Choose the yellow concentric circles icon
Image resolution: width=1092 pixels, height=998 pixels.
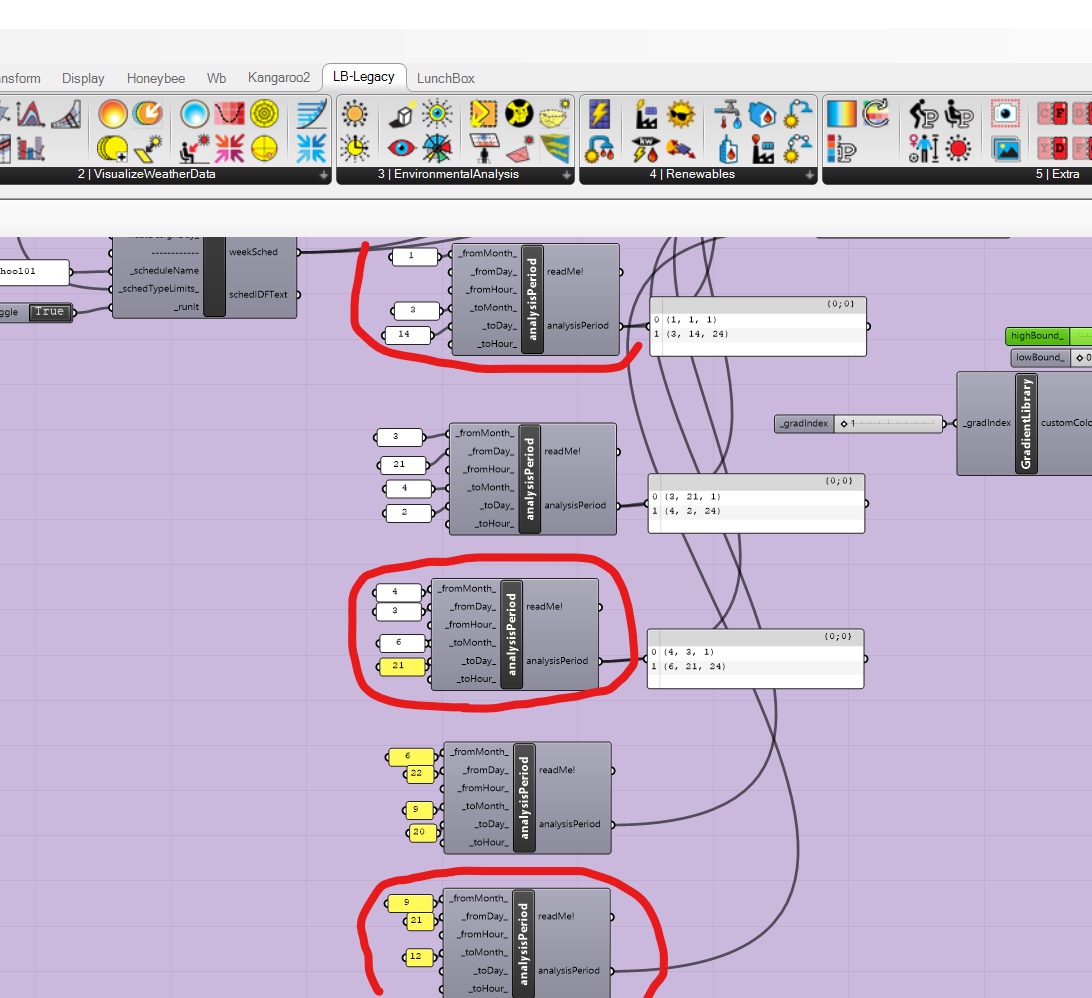[x=264, y=114]
